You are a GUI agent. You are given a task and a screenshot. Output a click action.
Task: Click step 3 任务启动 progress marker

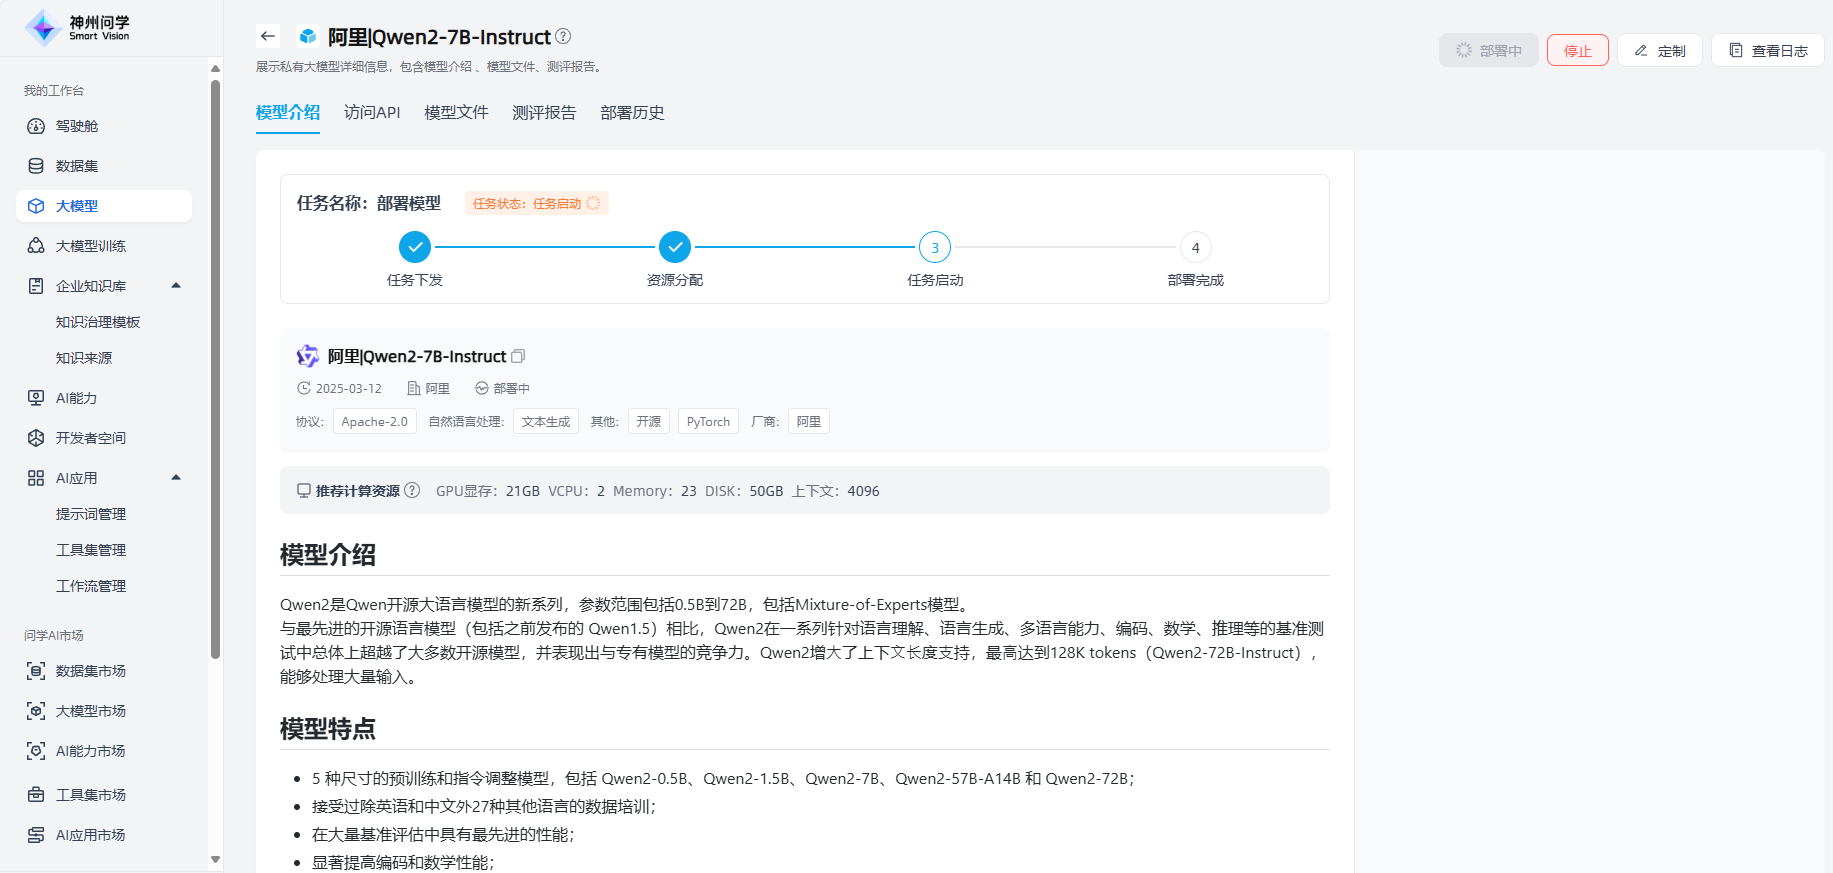click(935, 247)
